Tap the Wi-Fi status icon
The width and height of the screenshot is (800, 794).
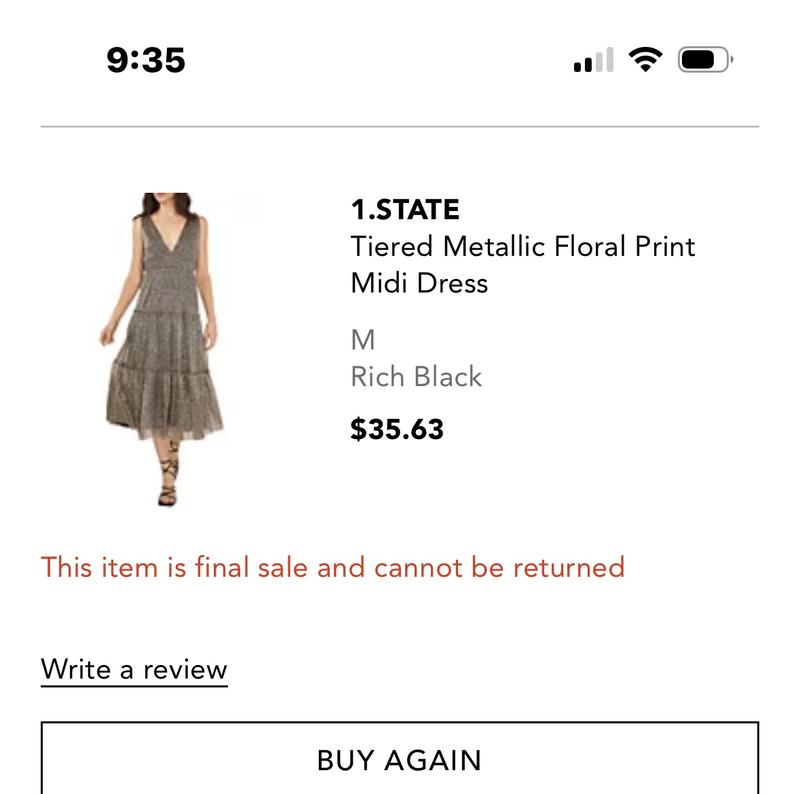(x=645, y=59)
